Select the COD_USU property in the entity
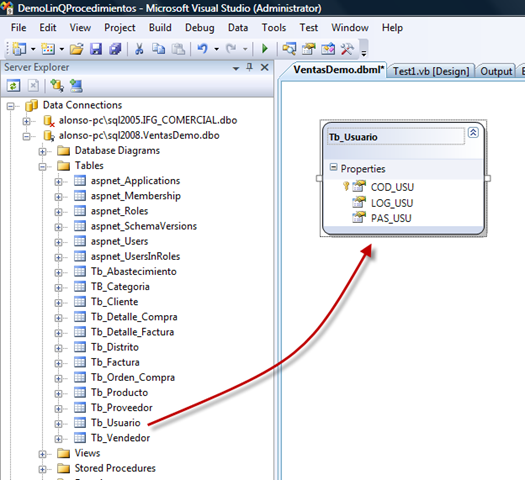The height and width of the screenshot is (480, 525). tap(392, 187)
